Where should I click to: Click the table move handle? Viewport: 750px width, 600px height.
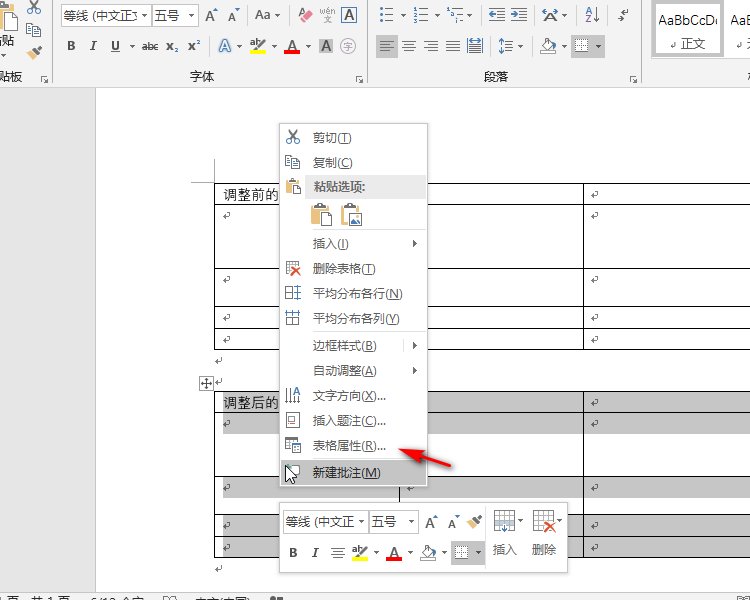tap(206, 383)
